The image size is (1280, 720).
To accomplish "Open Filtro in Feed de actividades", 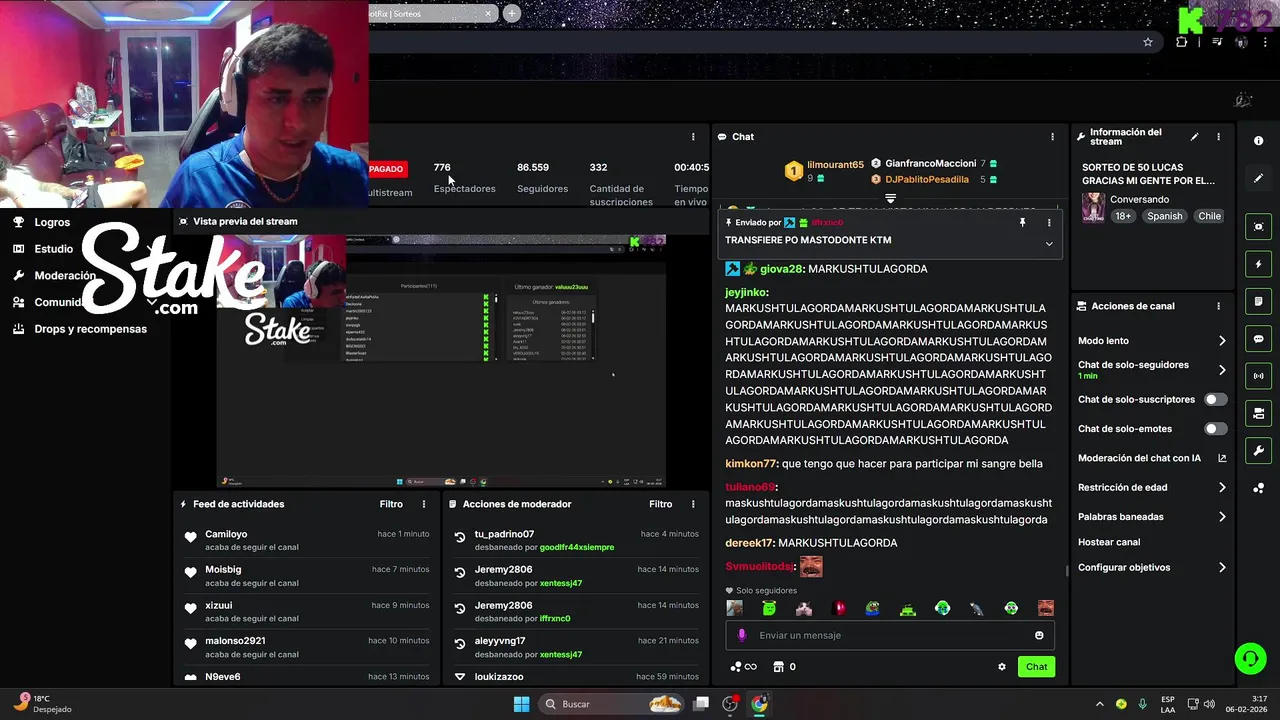I will pyautogui.click(x=391, y=504).
